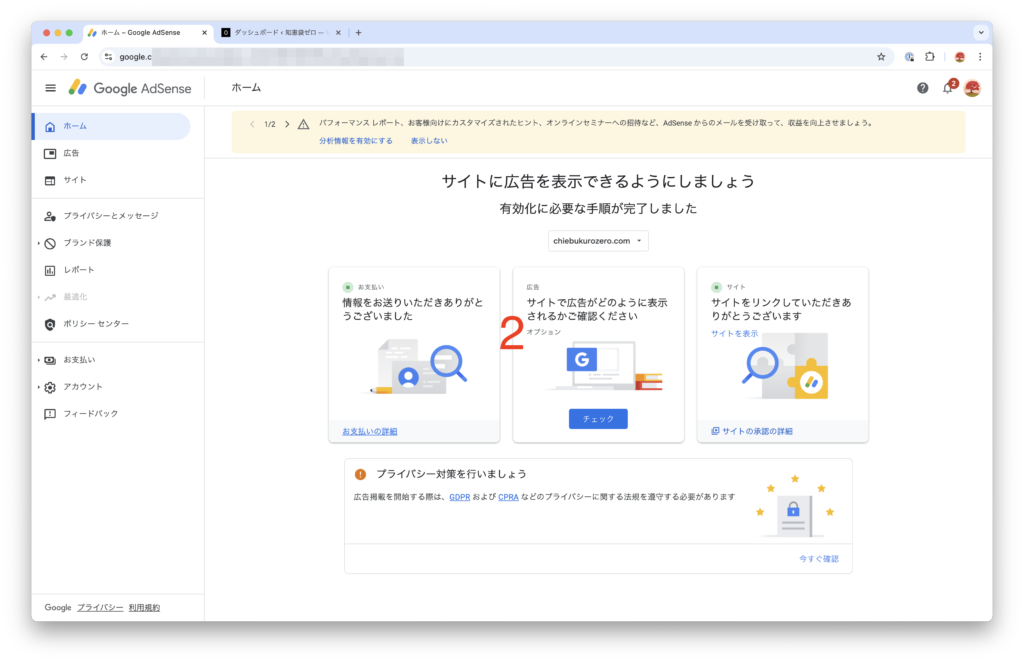Open the account avatar menu
Image resolution: width=1024 pixels, height=663 pixels.
click(972, 88)
